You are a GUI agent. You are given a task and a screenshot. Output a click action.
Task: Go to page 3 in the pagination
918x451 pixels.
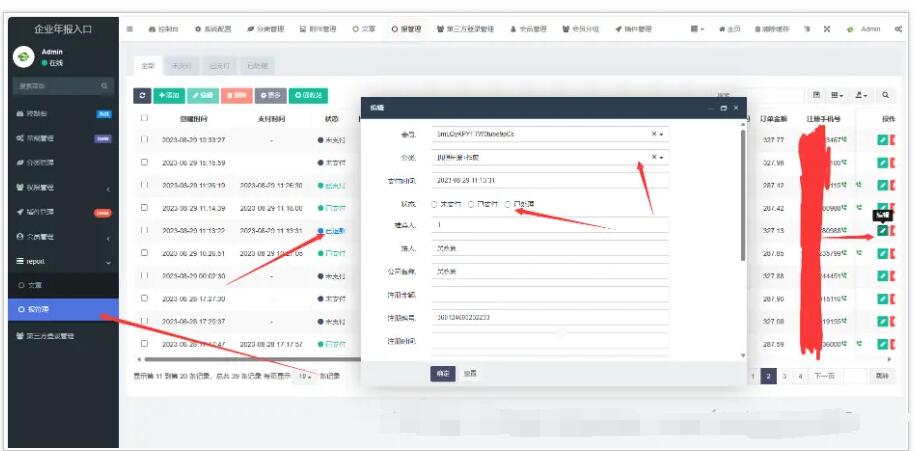(x=784, y=376)
